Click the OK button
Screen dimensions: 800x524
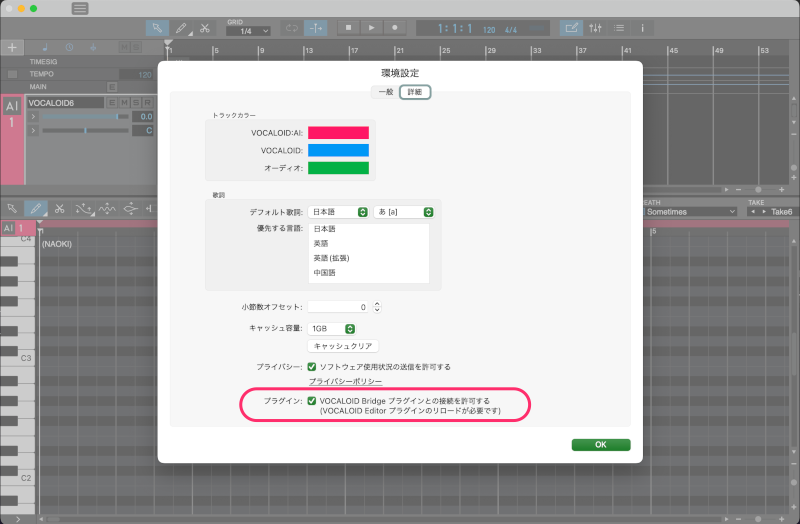[x=601, y=445]
